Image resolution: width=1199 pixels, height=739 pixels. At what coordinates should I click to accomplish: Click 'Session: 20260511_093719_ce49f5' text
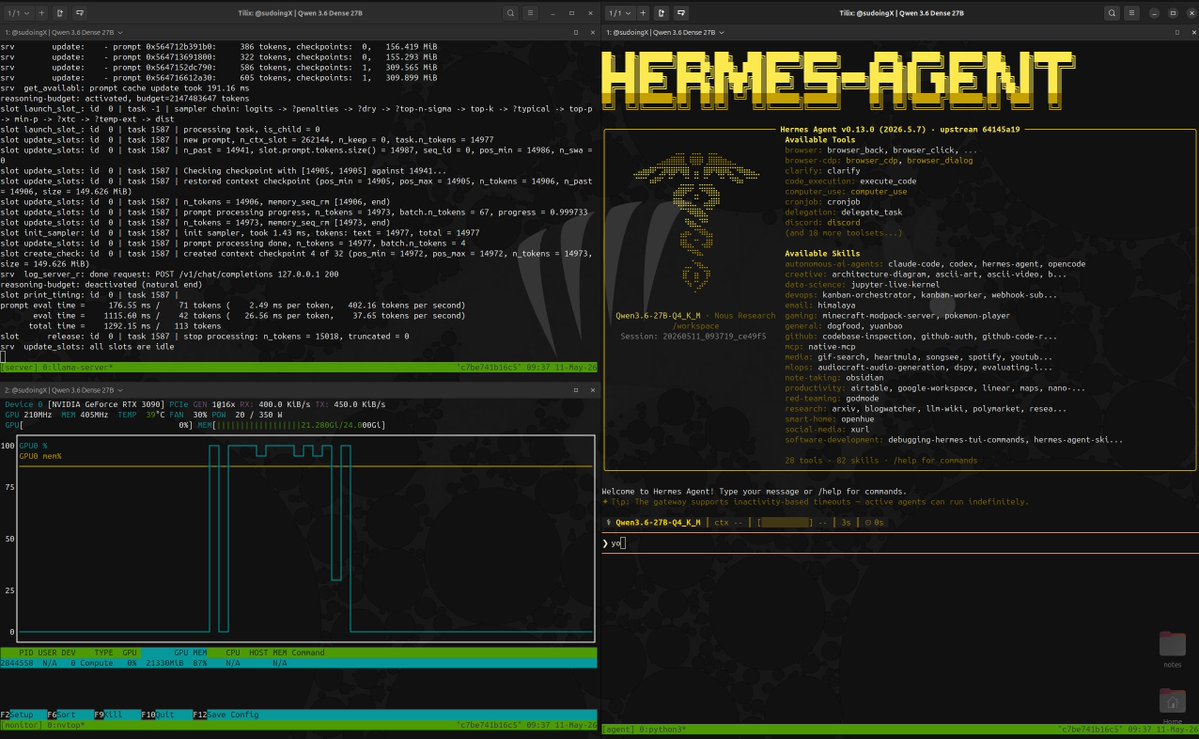click(693, 336)
